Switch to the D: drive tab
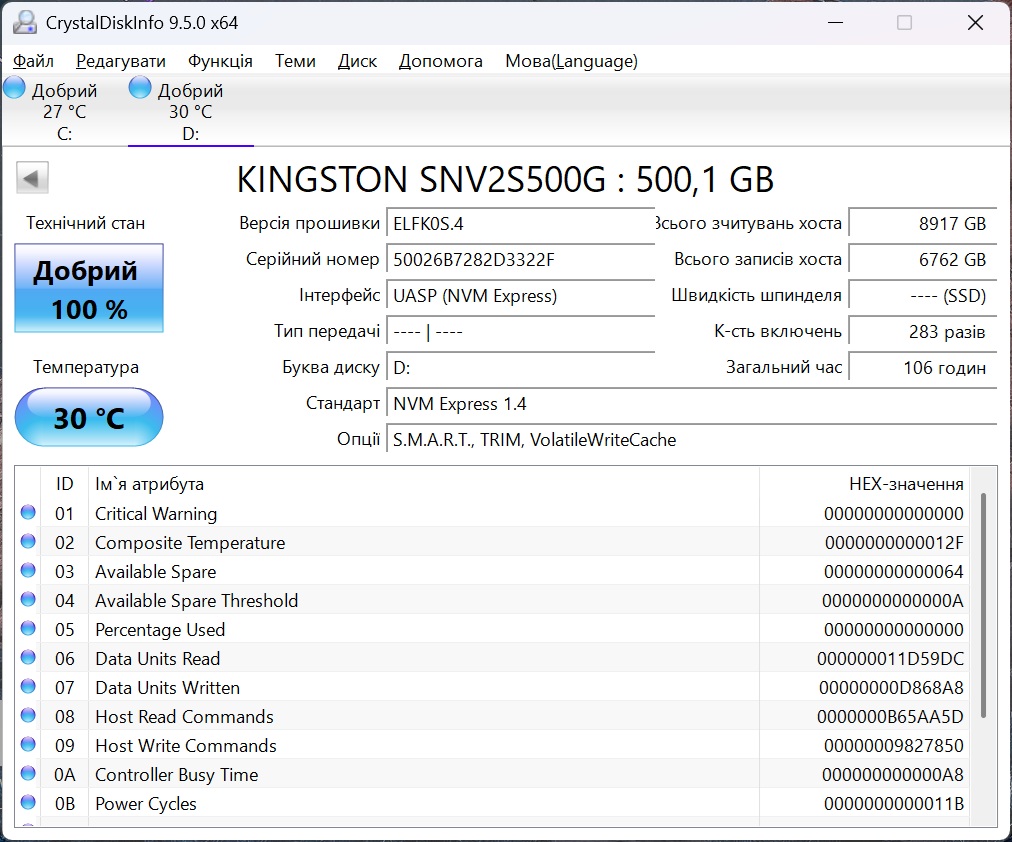1012x842 pixels. pyautogui.click(x=190, y=111)
